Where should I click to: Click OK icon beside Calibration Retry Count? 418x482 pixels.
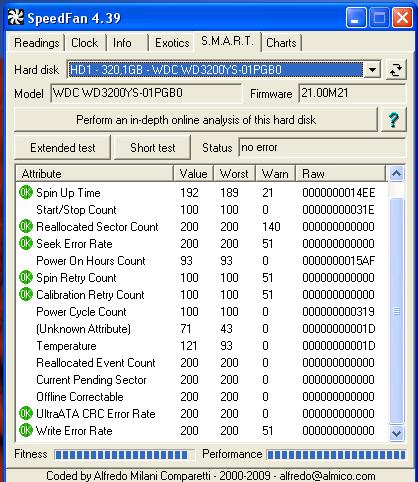[26, 294]
